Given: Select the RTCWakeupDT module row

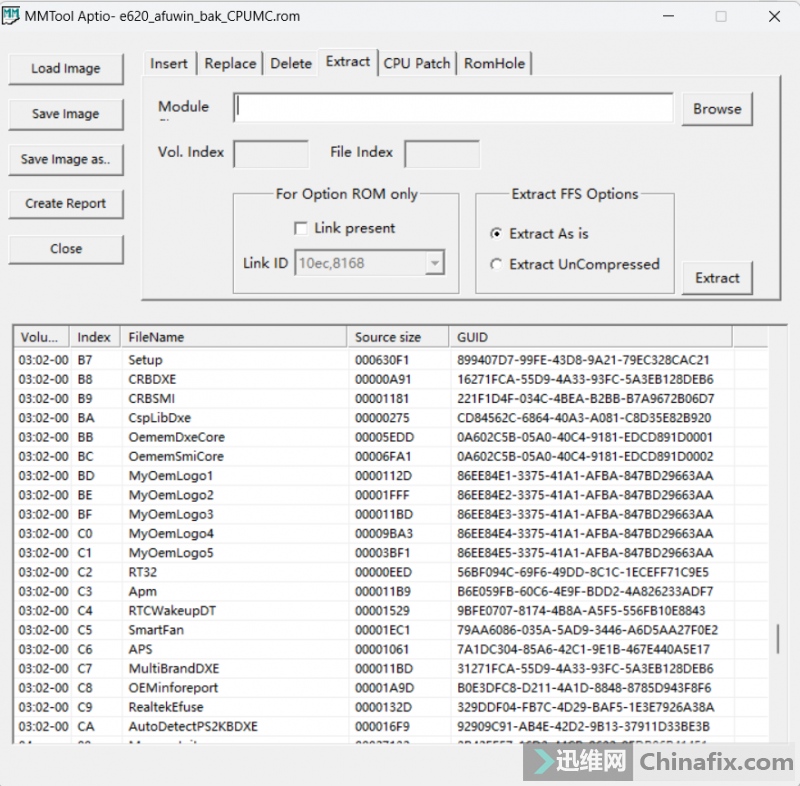Looking at the screenshot, I should (391, 611).
